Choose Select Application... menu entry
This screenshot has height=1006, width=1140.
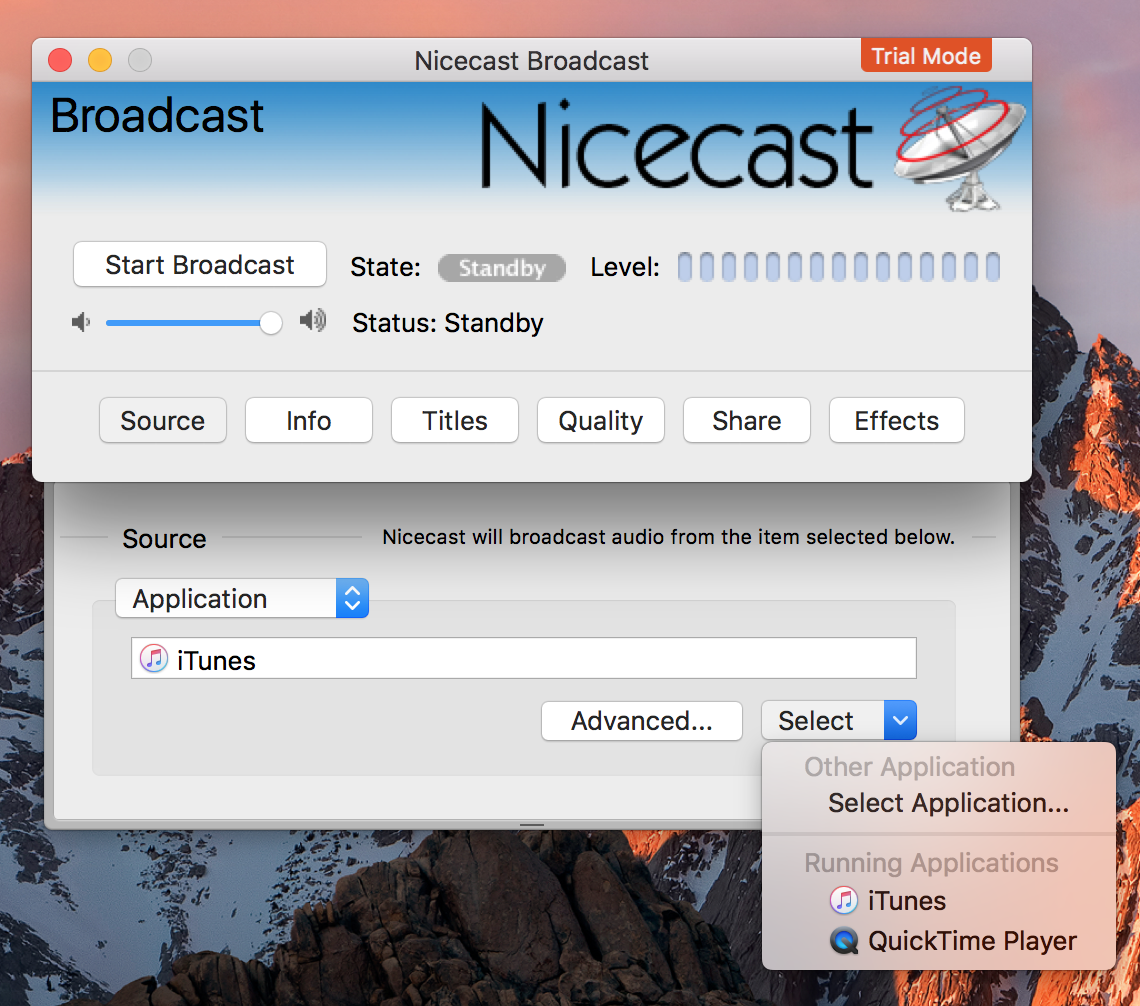(939, 802)
